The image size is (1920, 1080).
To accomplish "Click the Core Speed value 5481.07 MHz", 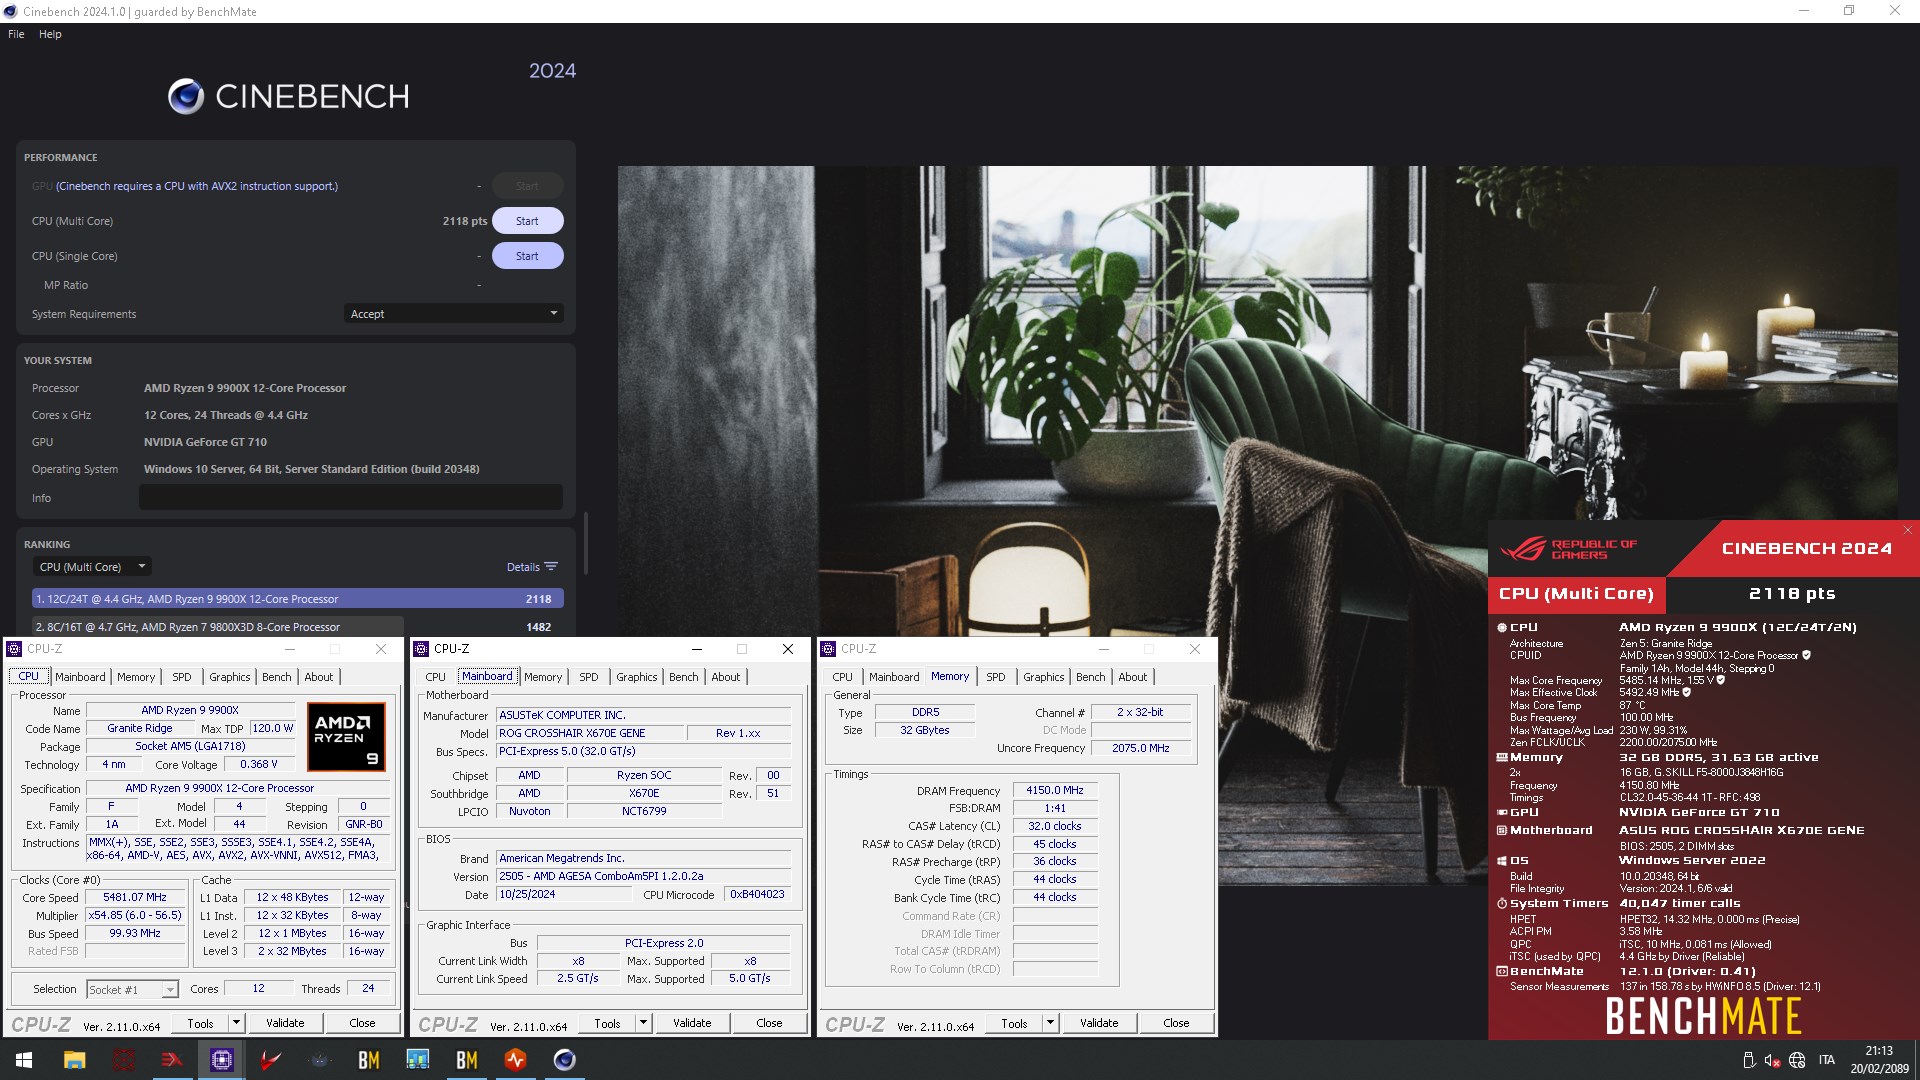I will [x=135, y=897].
